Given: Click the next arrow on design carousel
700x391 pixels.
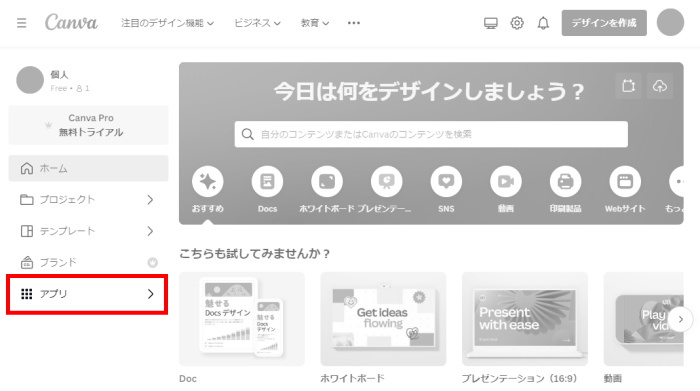Looking at the screenshot, I should [x=680, y=319].
